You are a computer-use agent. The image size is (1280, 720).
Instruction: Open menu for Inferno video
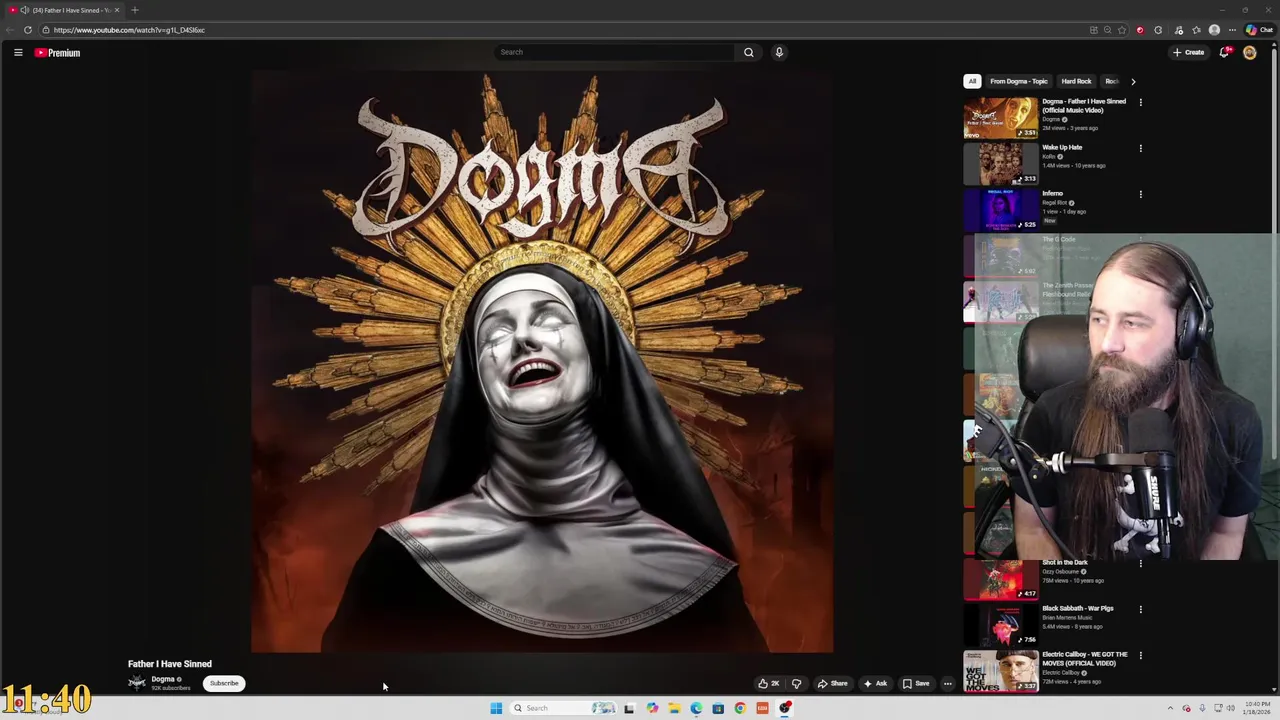coord(1140,194)
